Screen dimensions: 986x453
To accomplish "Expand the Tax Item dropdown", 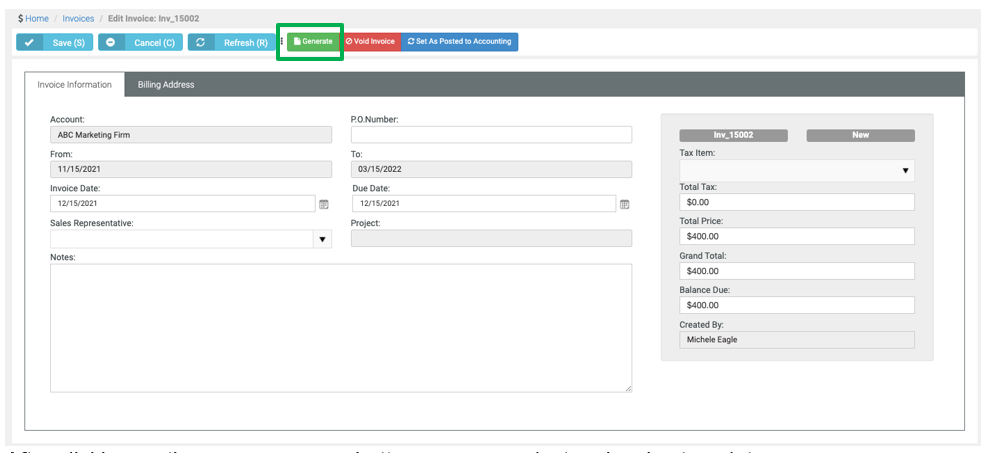I will 905,171.
